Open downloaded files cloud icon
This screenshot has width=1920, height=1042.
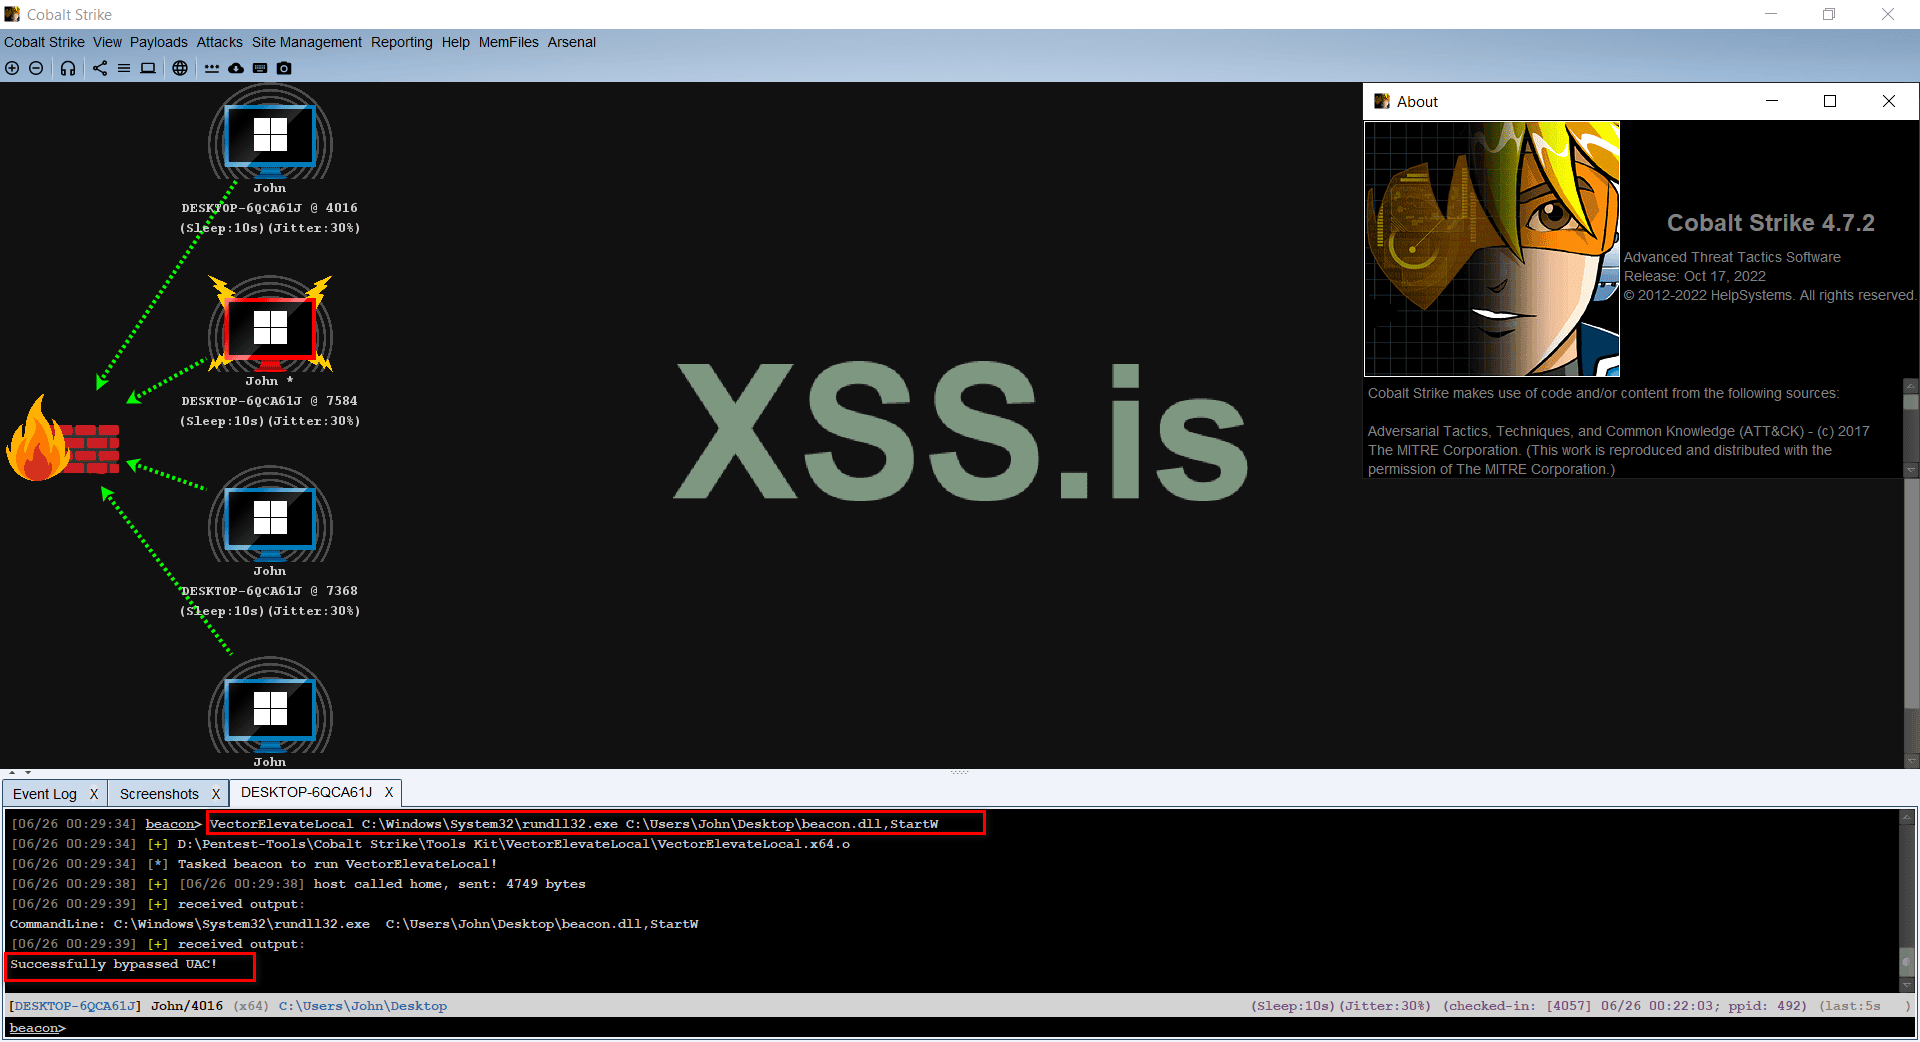pyautogui.click(x=236, y=68)
